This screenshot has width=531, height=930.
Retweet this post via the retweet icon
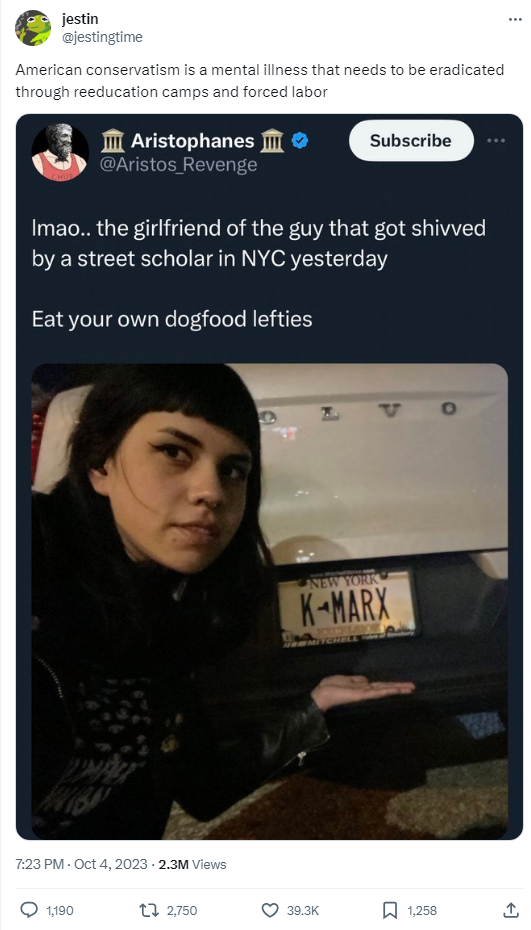tap(146, 909)
